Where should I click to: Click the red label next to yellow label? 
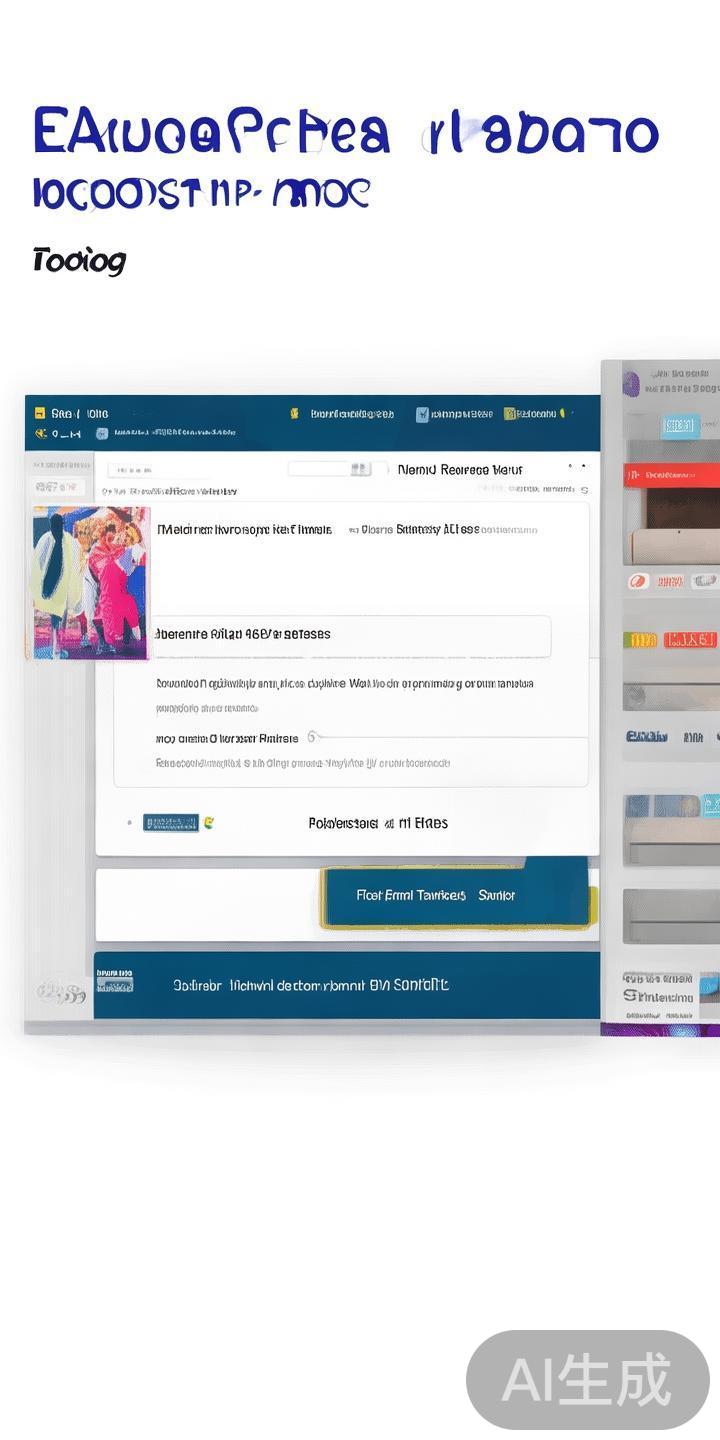pos(691,640)
